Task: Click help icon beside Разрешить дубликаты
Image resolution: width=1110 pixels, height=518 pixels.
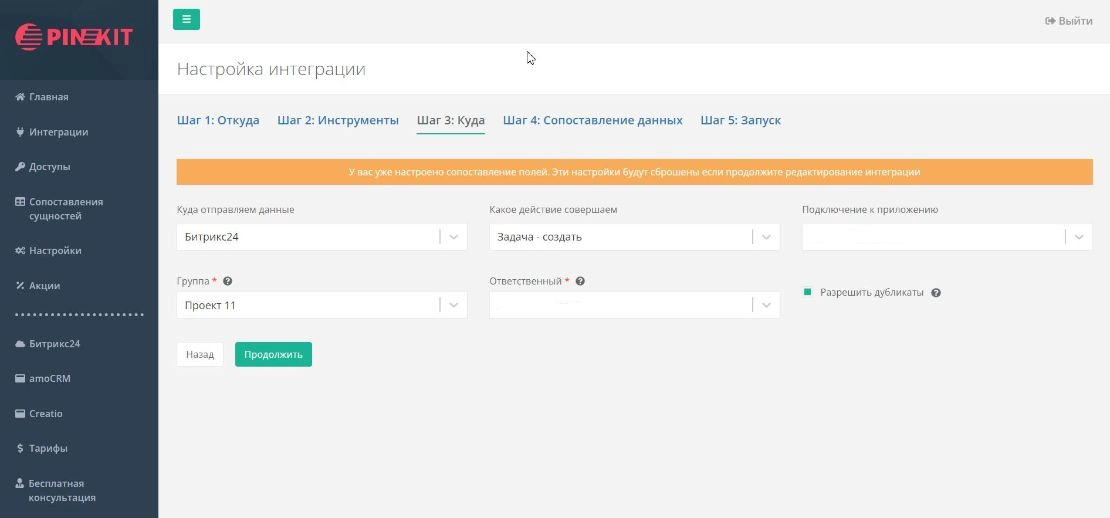Action: [x=936, y=293]
